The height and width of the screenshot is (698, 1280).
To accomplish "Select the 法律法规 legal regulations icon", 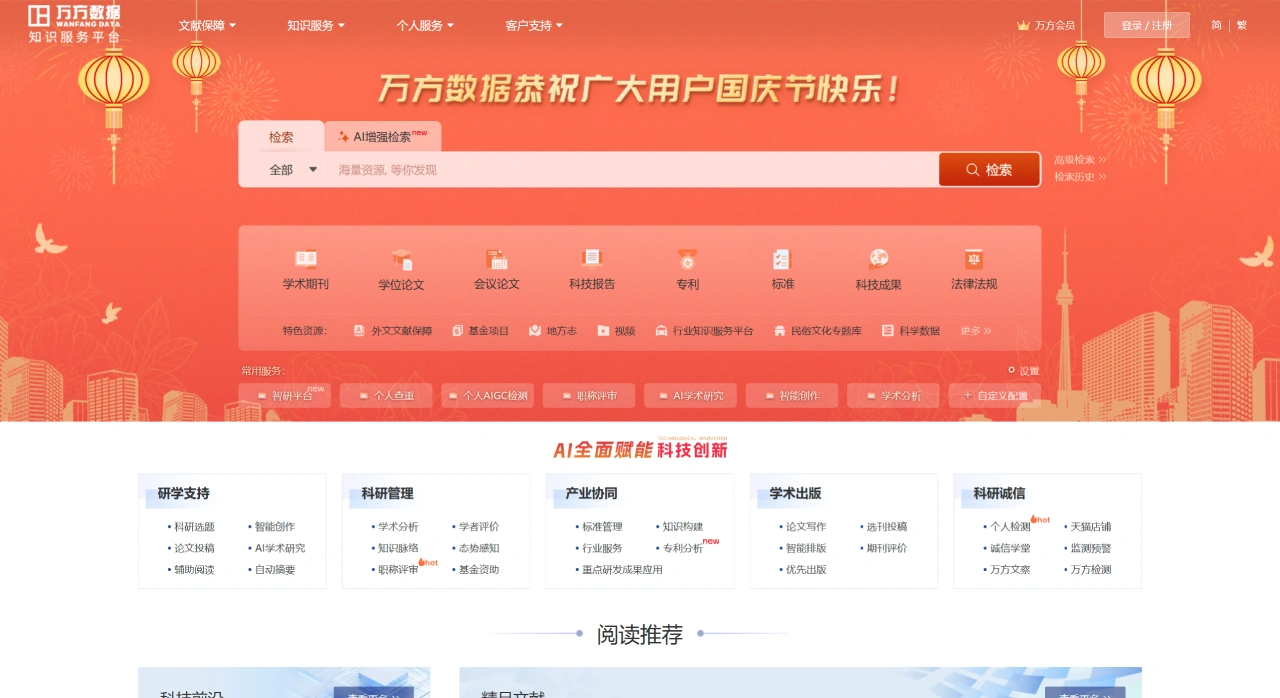I will [972, 268].
